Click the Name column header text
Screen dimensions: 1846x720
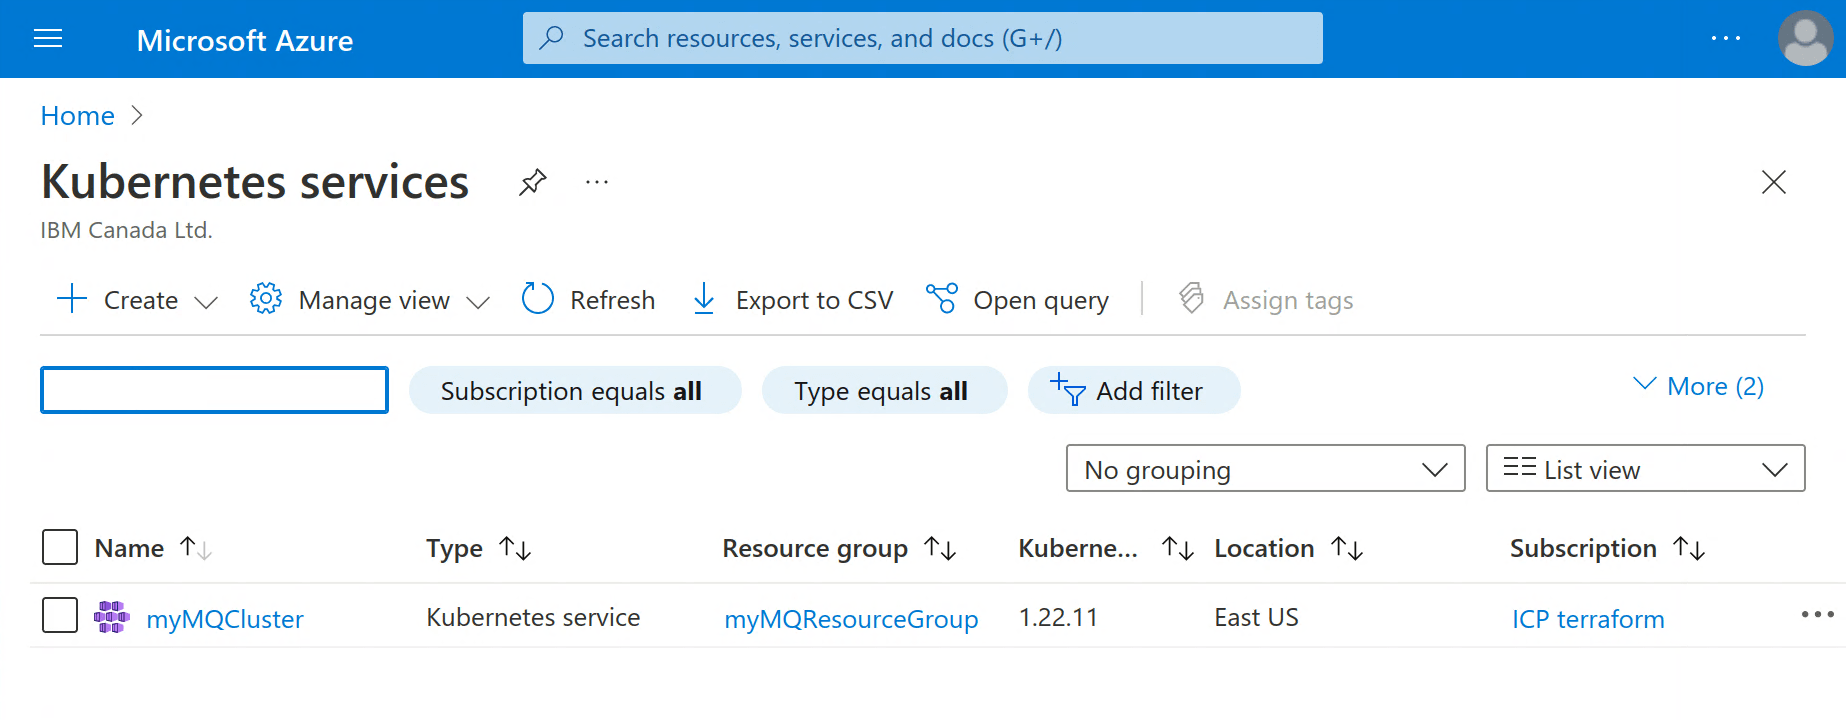pos(129,548)
